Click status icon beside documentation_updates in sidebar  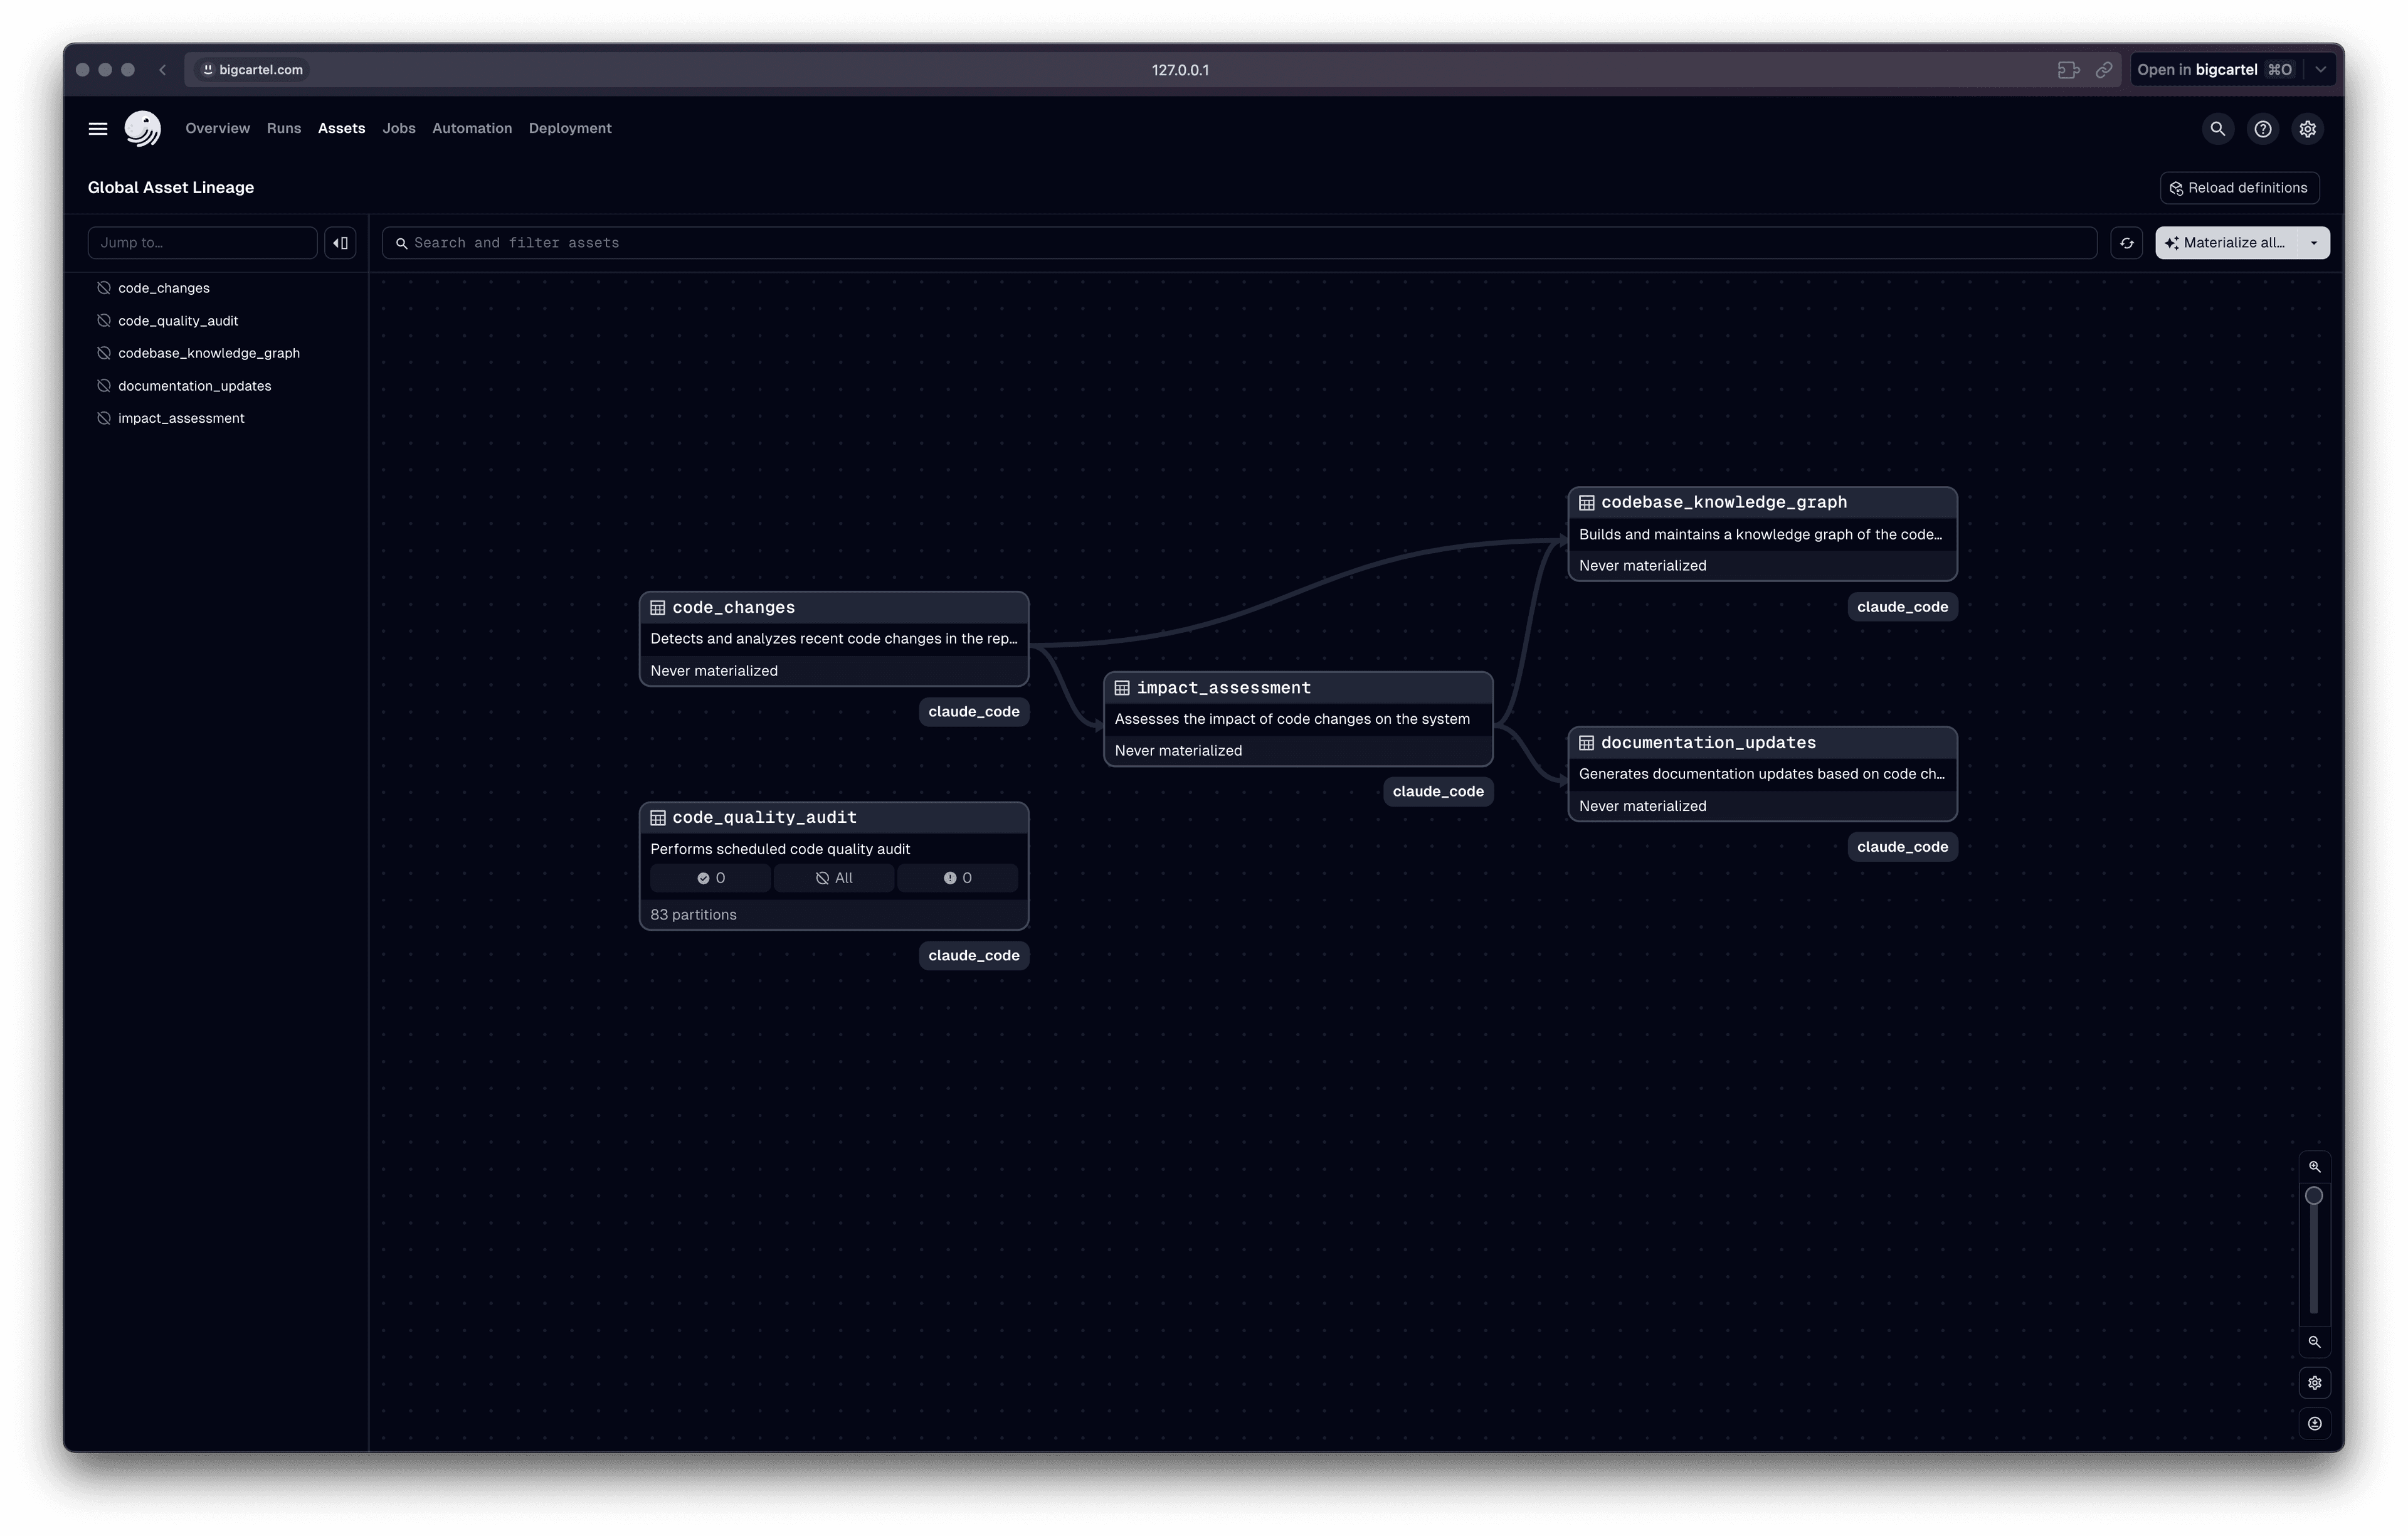104,386
